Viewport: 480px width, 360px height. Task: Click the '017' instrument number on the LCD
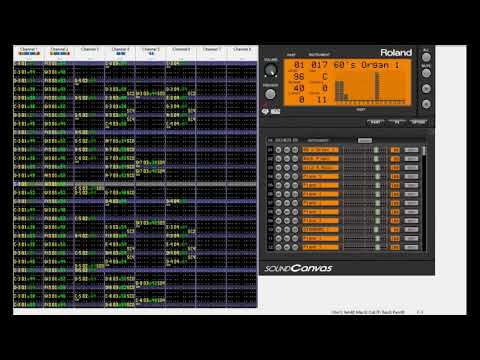coord(319,65)
